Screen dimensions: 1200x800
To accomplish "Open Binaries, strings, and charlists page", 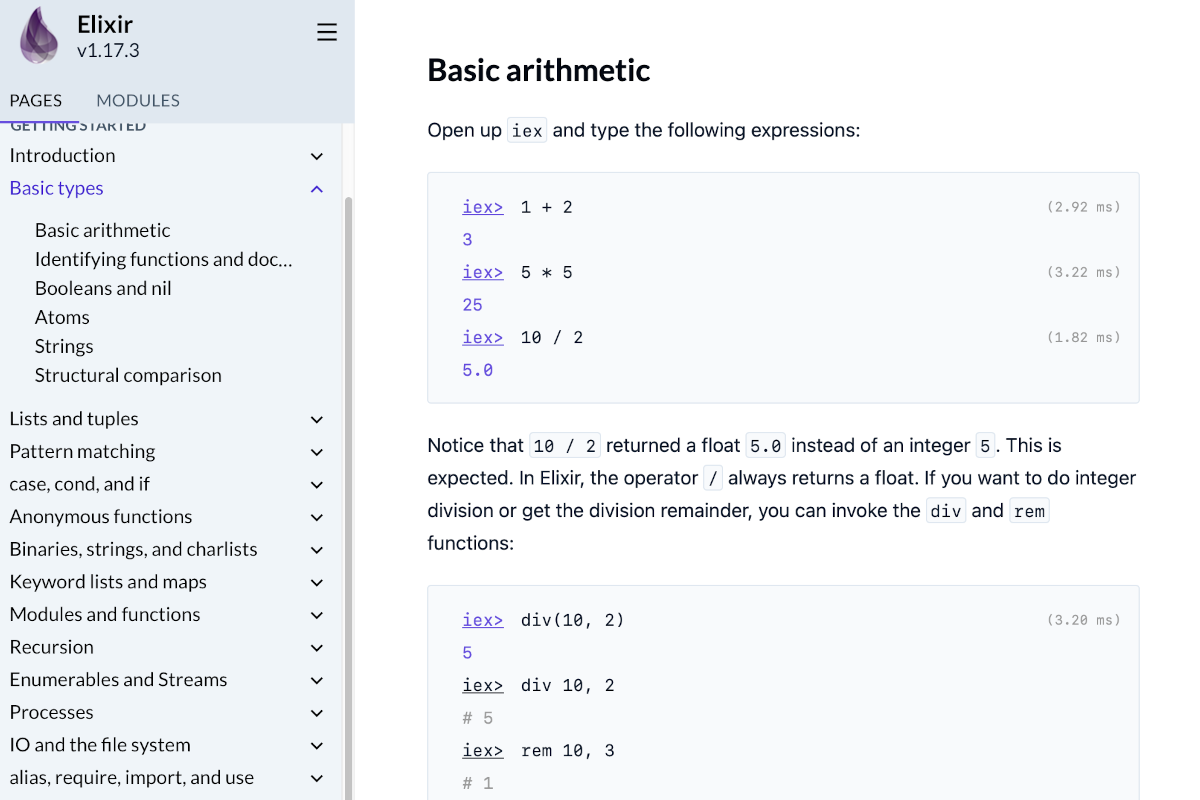I will [133, 549].
